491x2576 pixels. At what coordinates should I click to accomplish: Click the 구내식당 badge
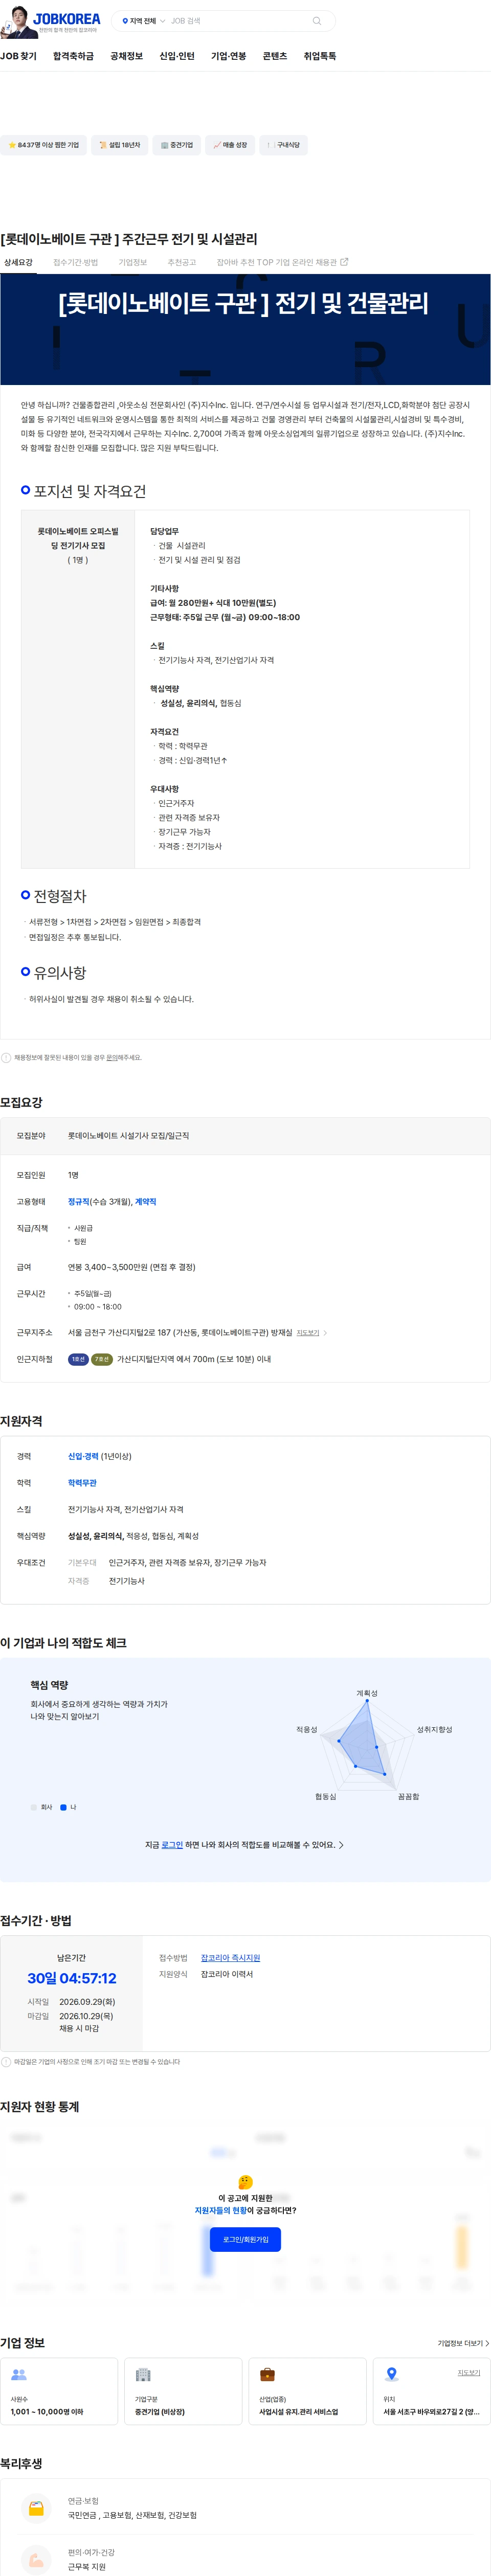click(283, 145)
